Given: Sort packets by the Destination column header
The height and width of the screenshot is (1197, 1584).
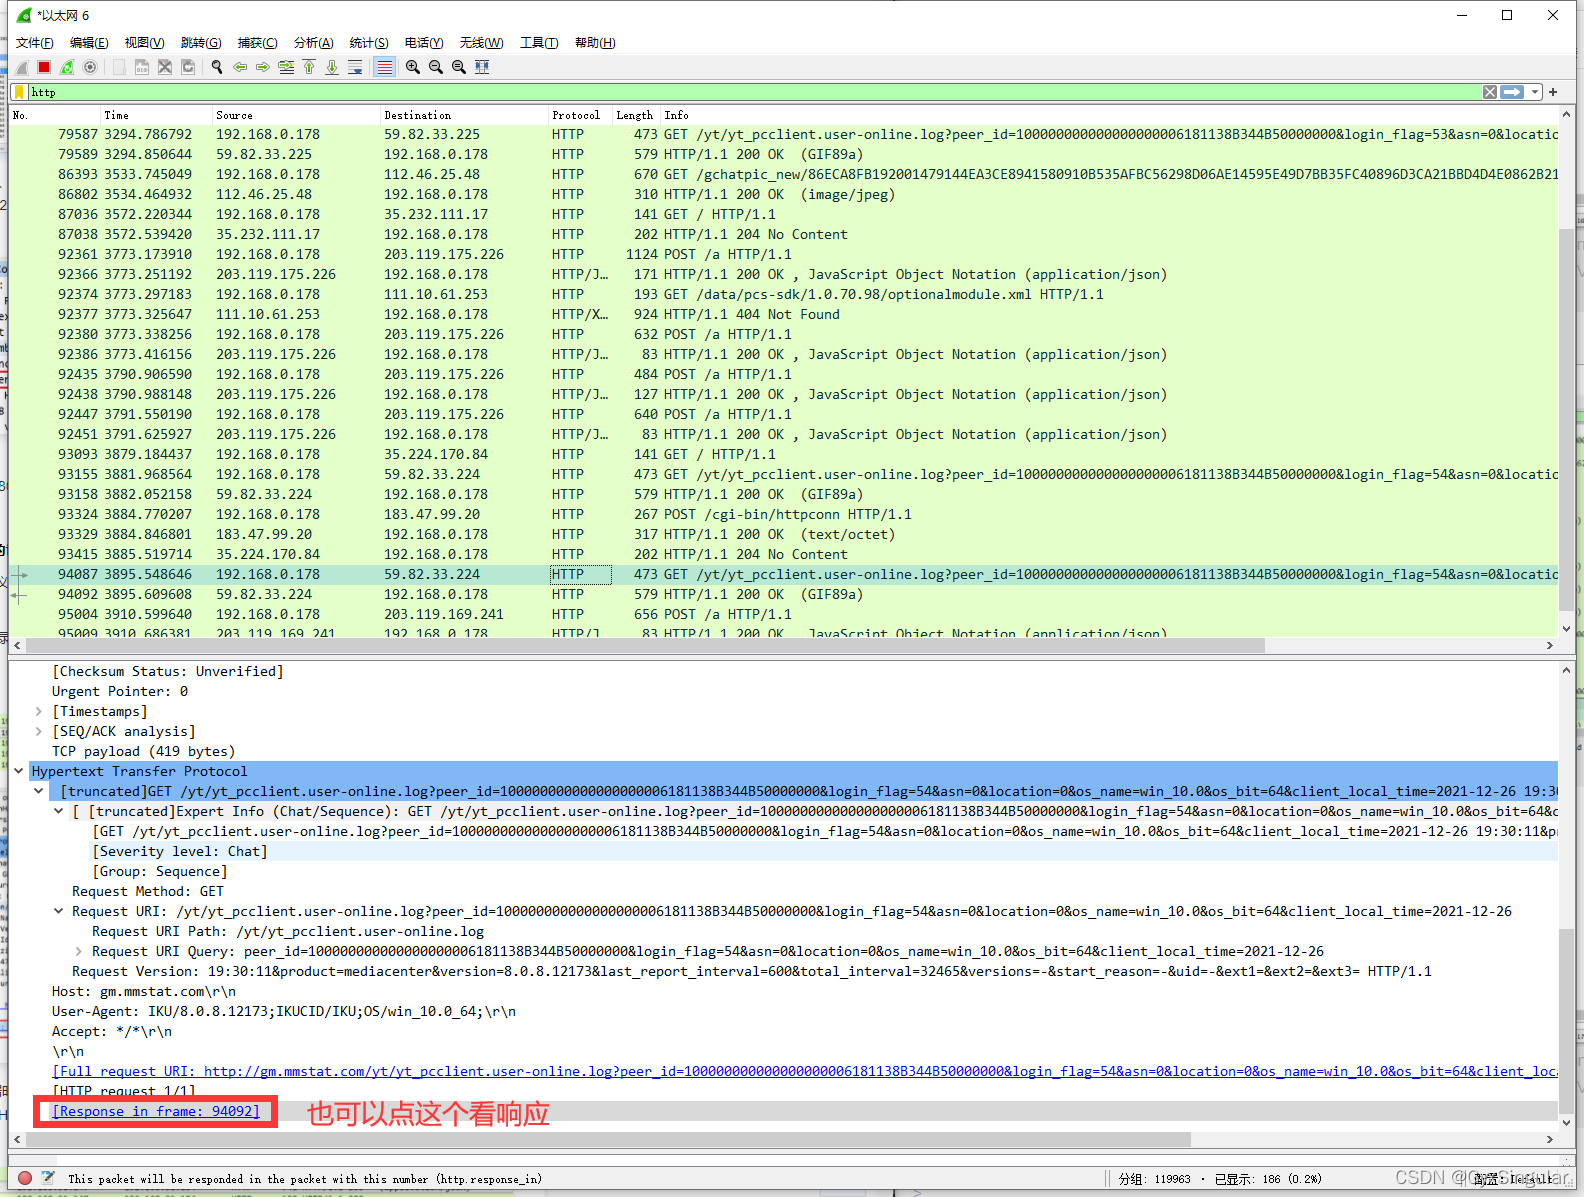Looking at the screenshot, I should tap(464, 115).
